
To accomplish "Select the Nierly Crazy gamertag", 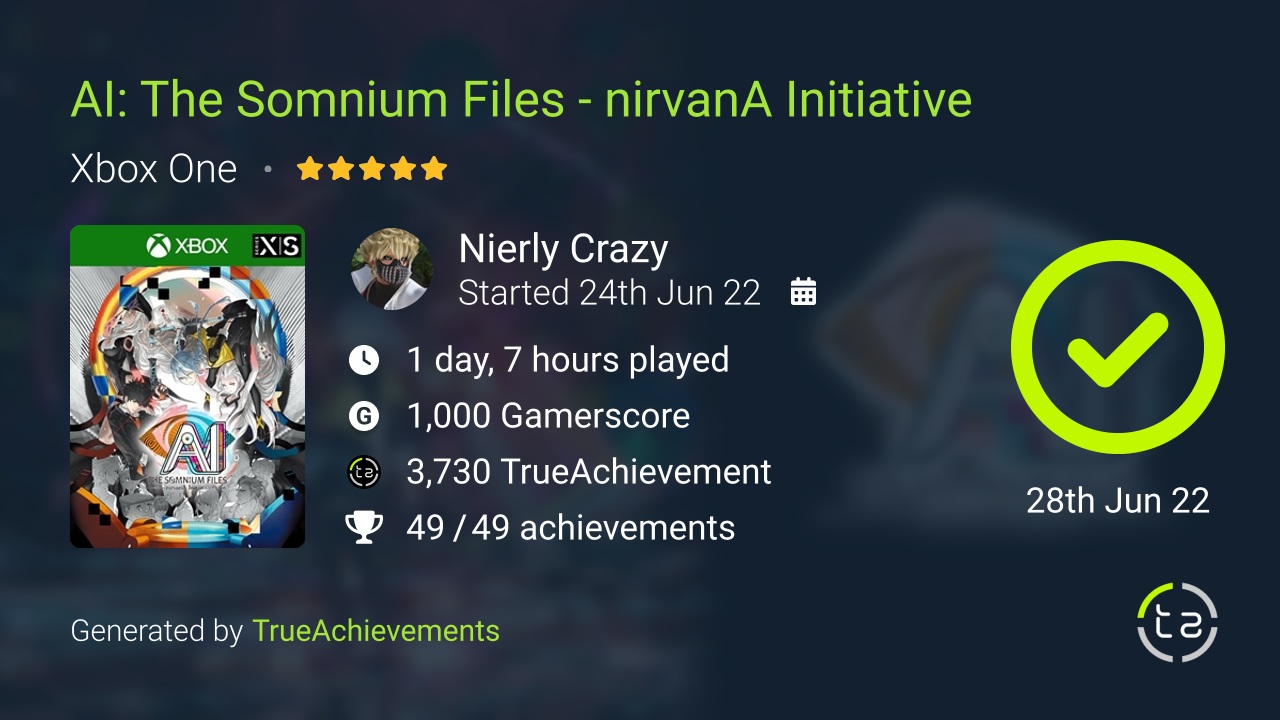I will coord(563,249).
